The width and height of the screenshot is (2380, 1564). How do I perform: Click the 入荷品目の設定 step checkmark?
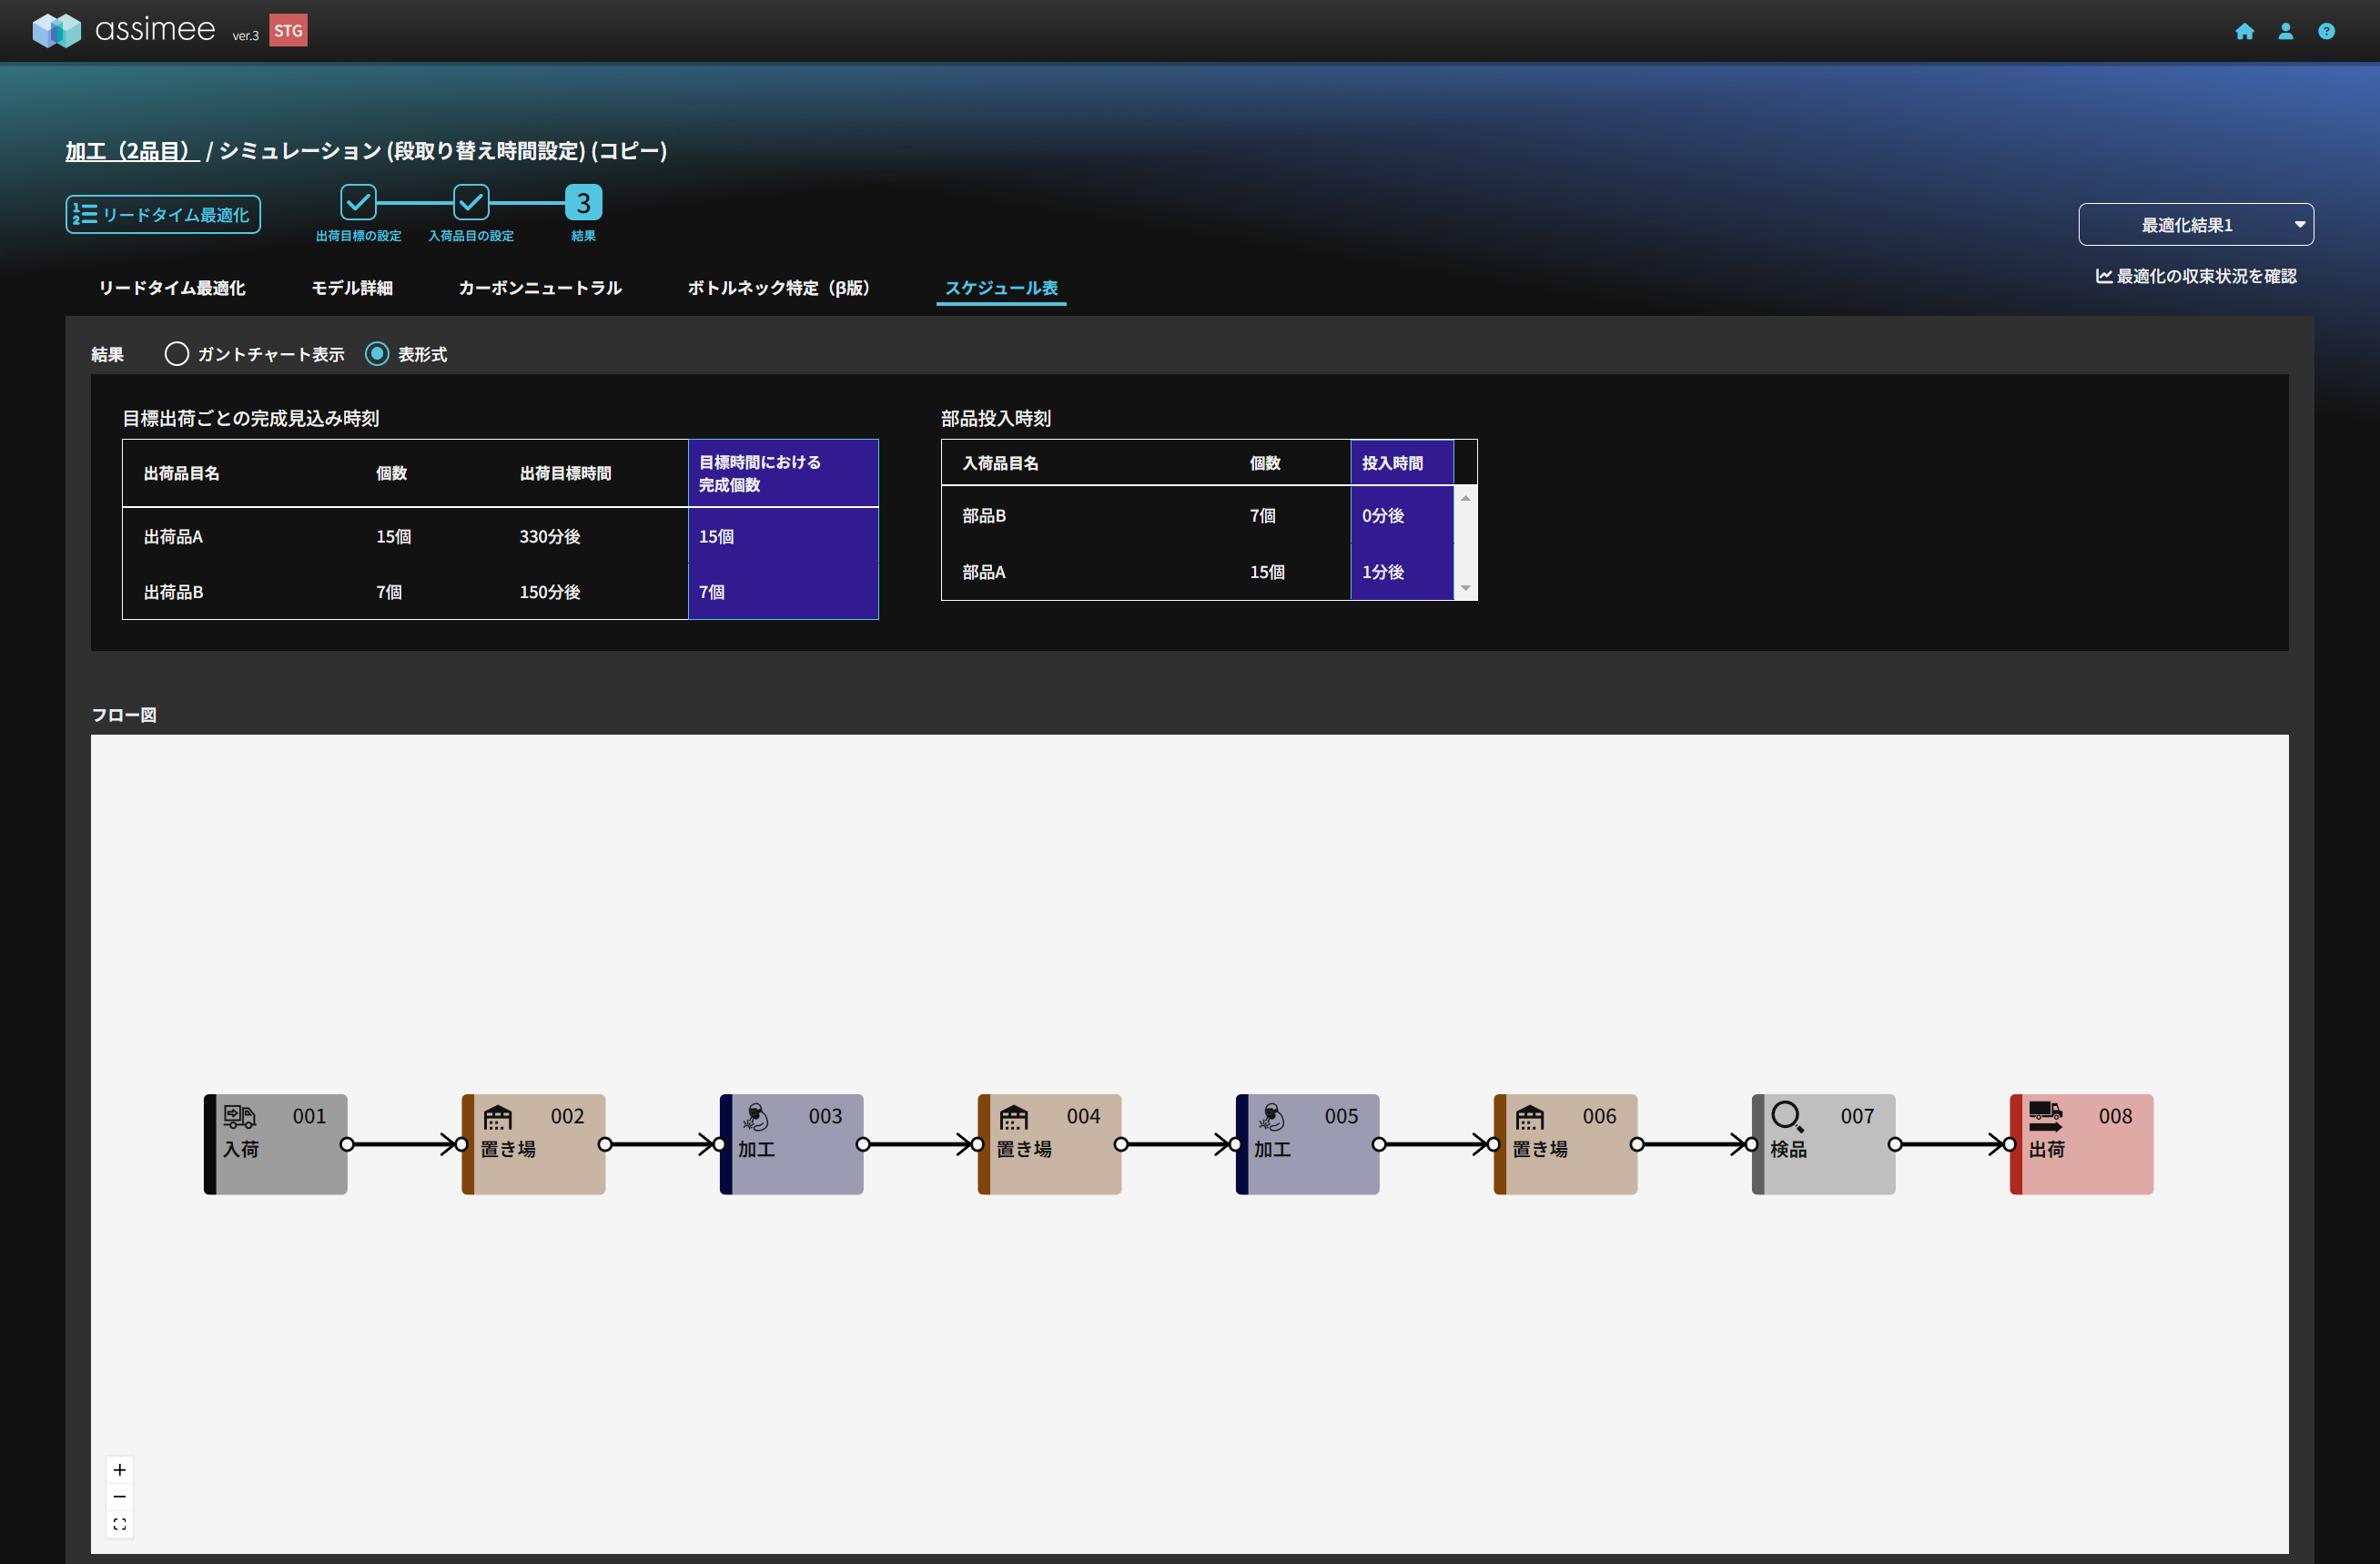(x=471, y=202)
